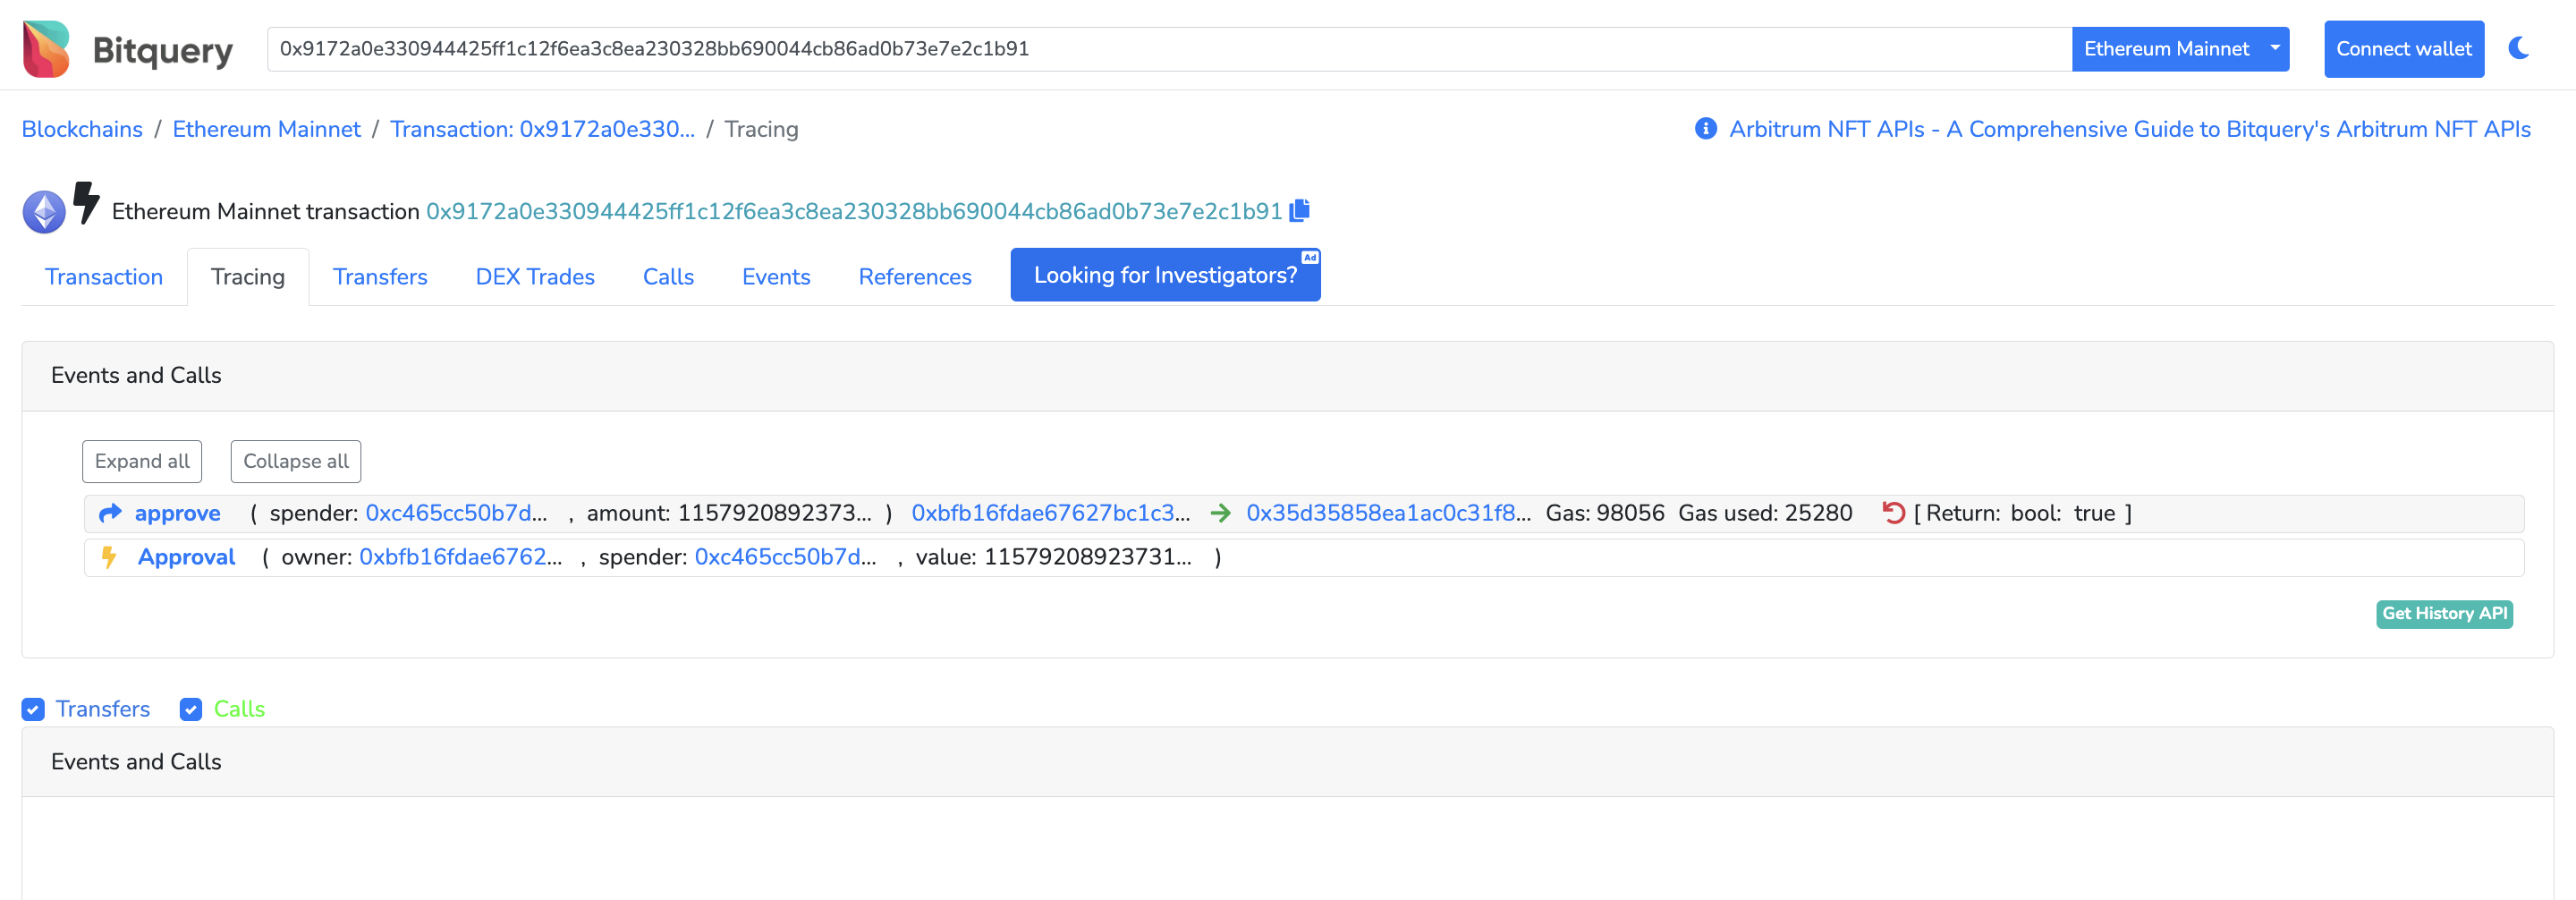Open caller address 0xbfb16fdae67627bc1c3...
This screenshot has width=2576, height=900.
pyautogui.click(x=1051, y=513)
